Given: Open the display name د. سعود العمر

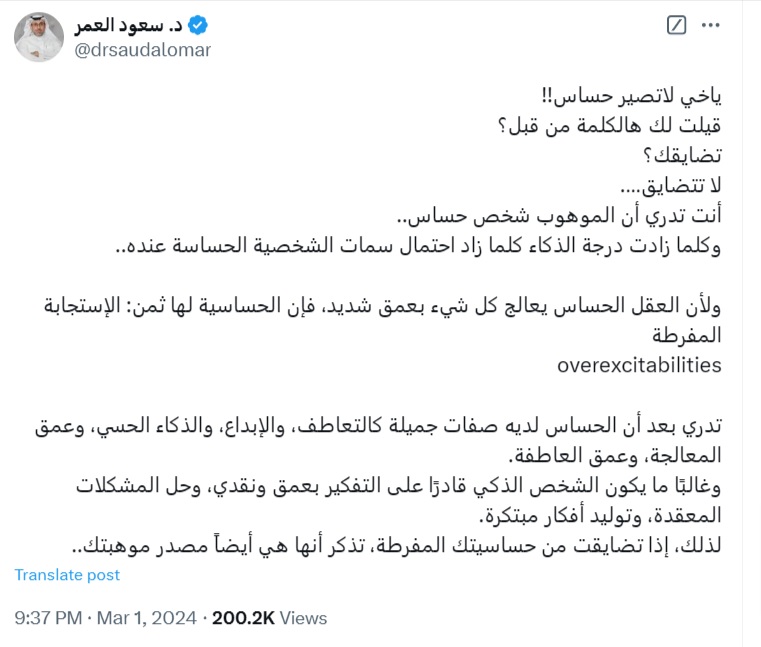Looking at the screenshot, I should pos(129,25).
